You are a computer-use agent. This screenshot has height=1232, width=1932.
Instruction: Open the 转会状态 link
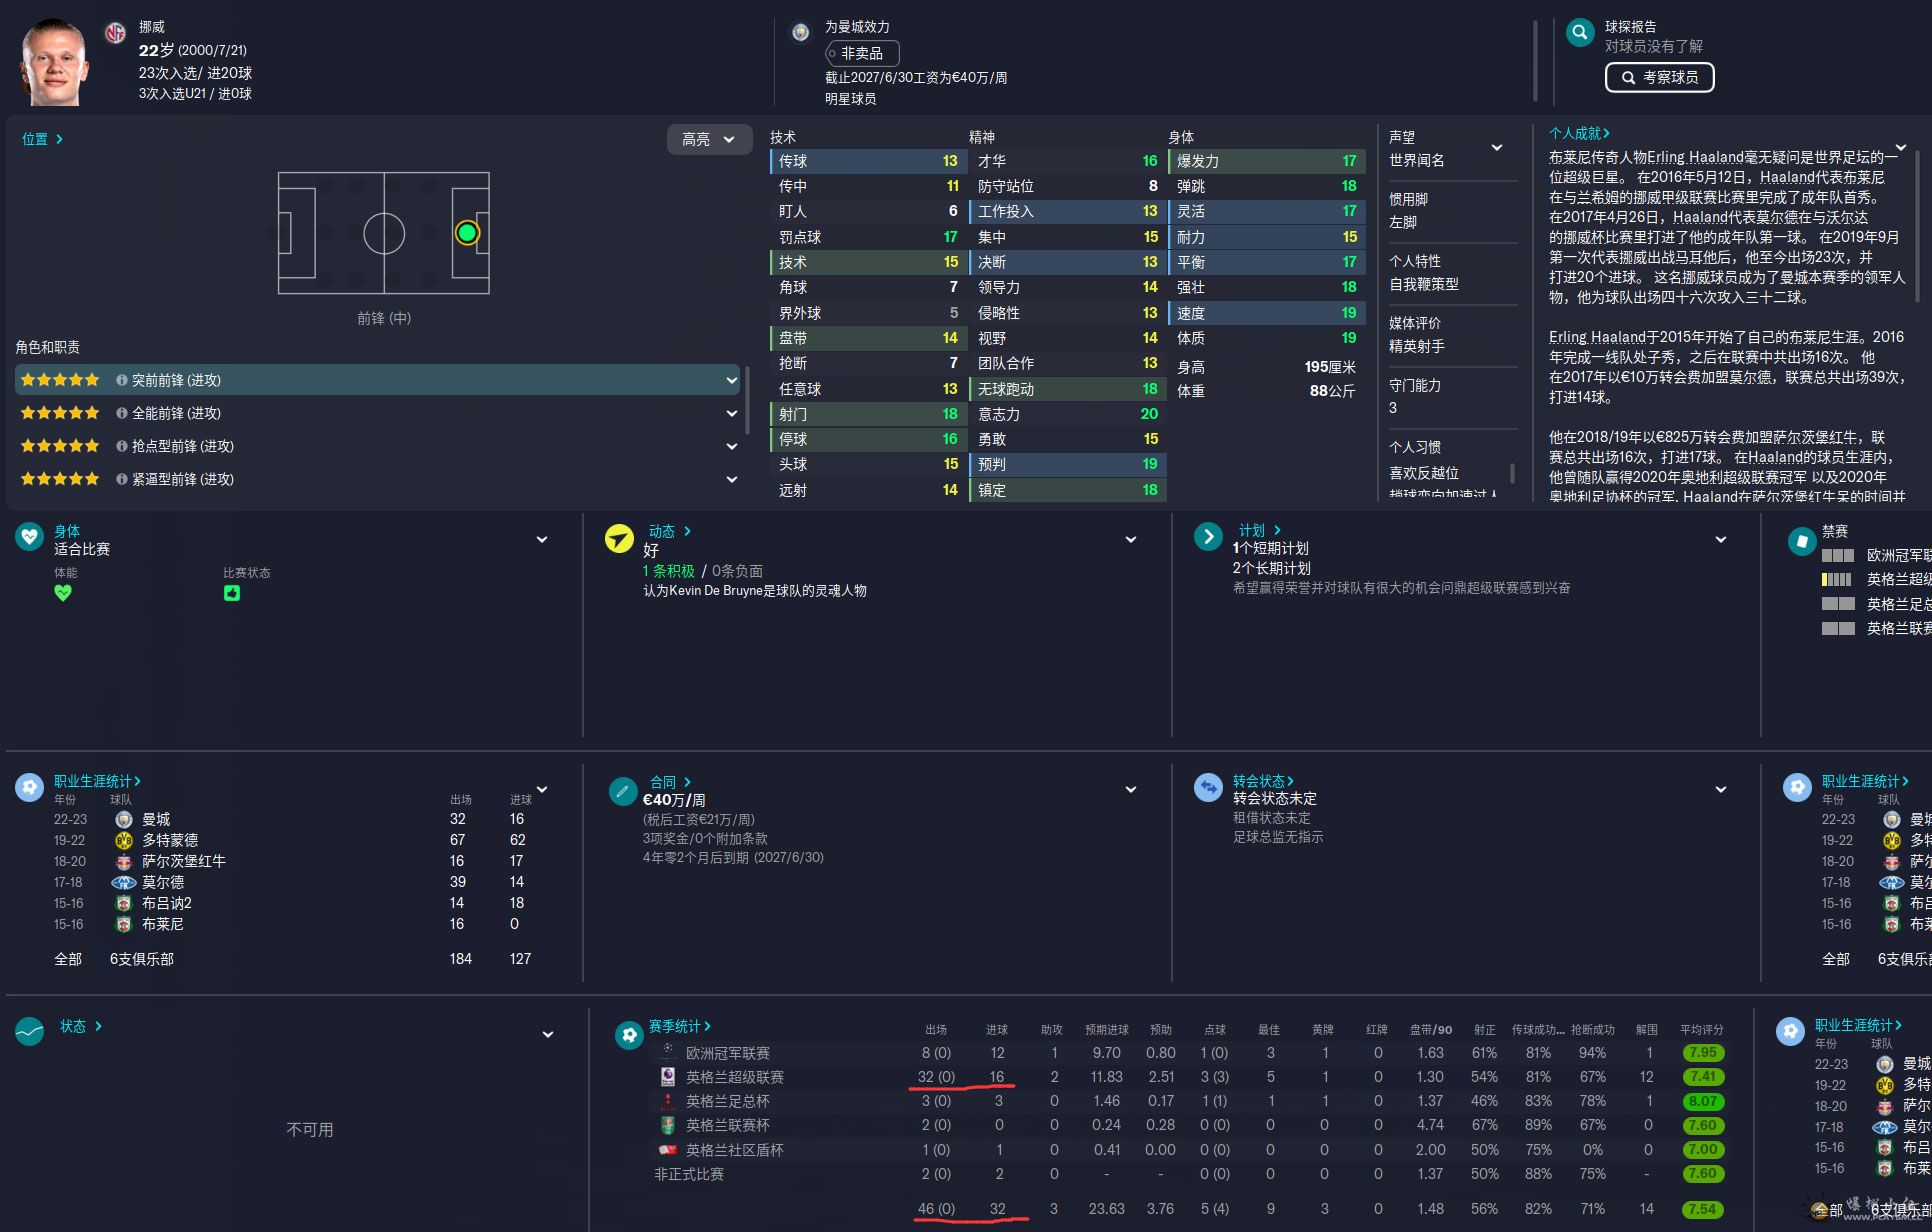[x=1263, y=781]
